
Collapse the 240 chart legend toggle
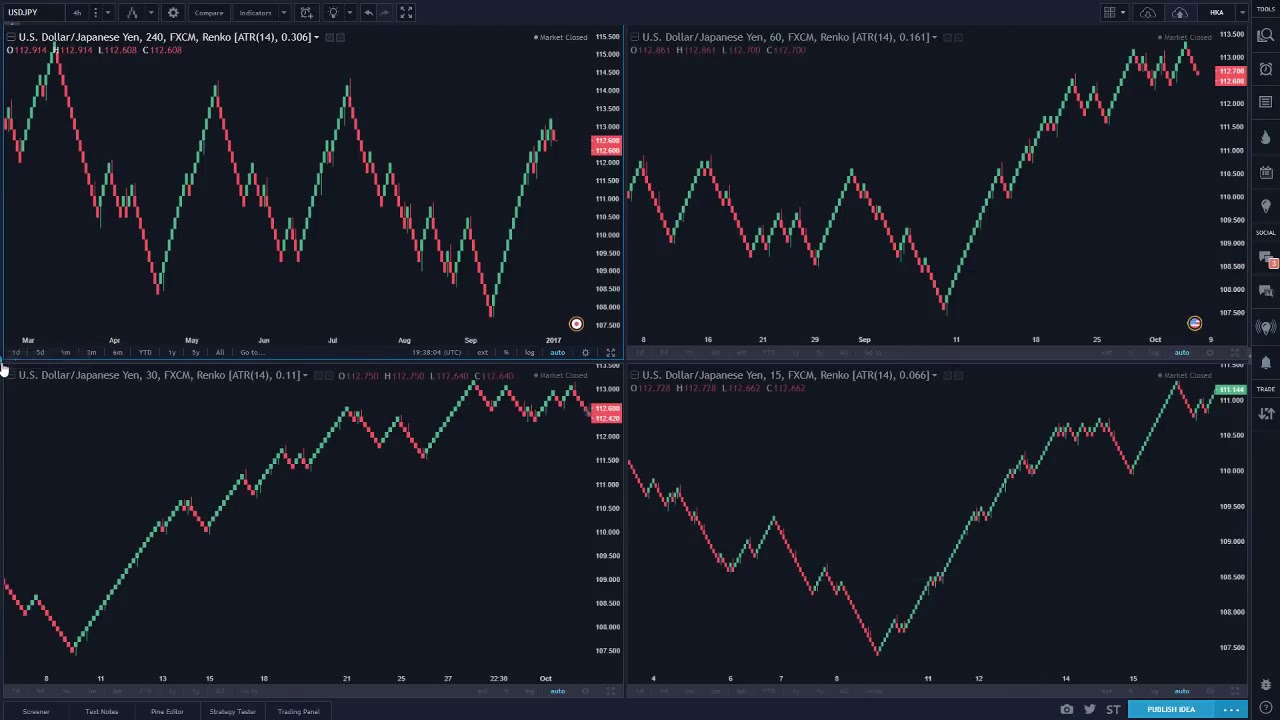[x=10, y=37]
